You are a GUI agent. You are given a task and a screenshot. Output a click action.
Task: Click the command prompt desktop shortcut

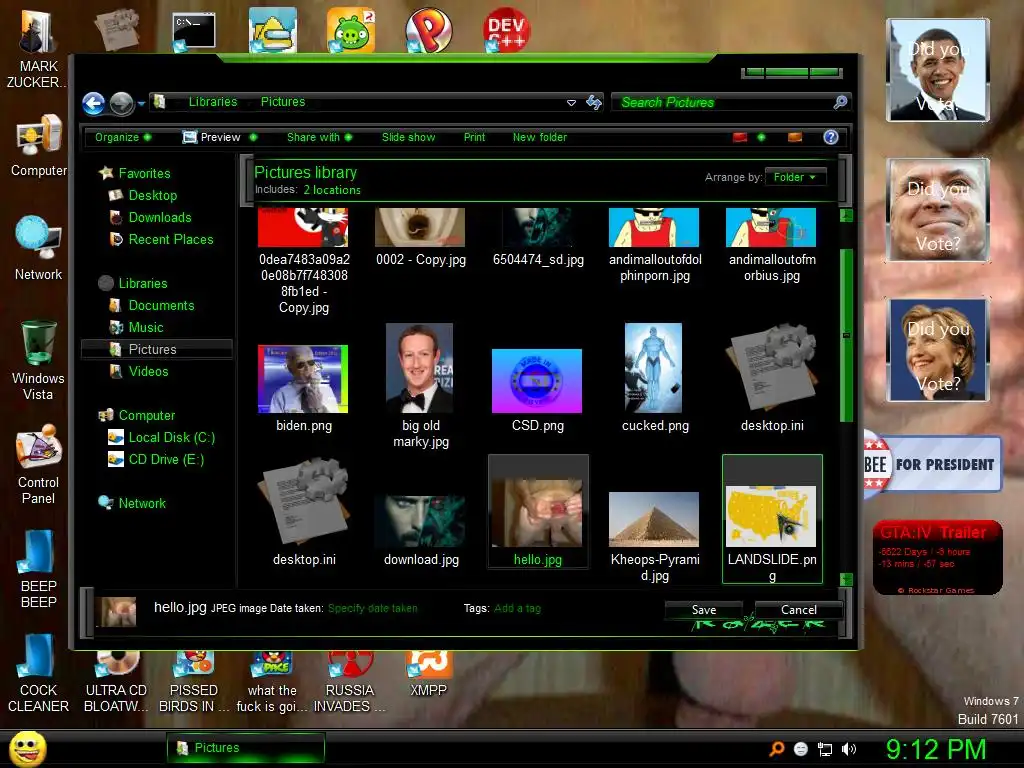[x=194, y=31]
